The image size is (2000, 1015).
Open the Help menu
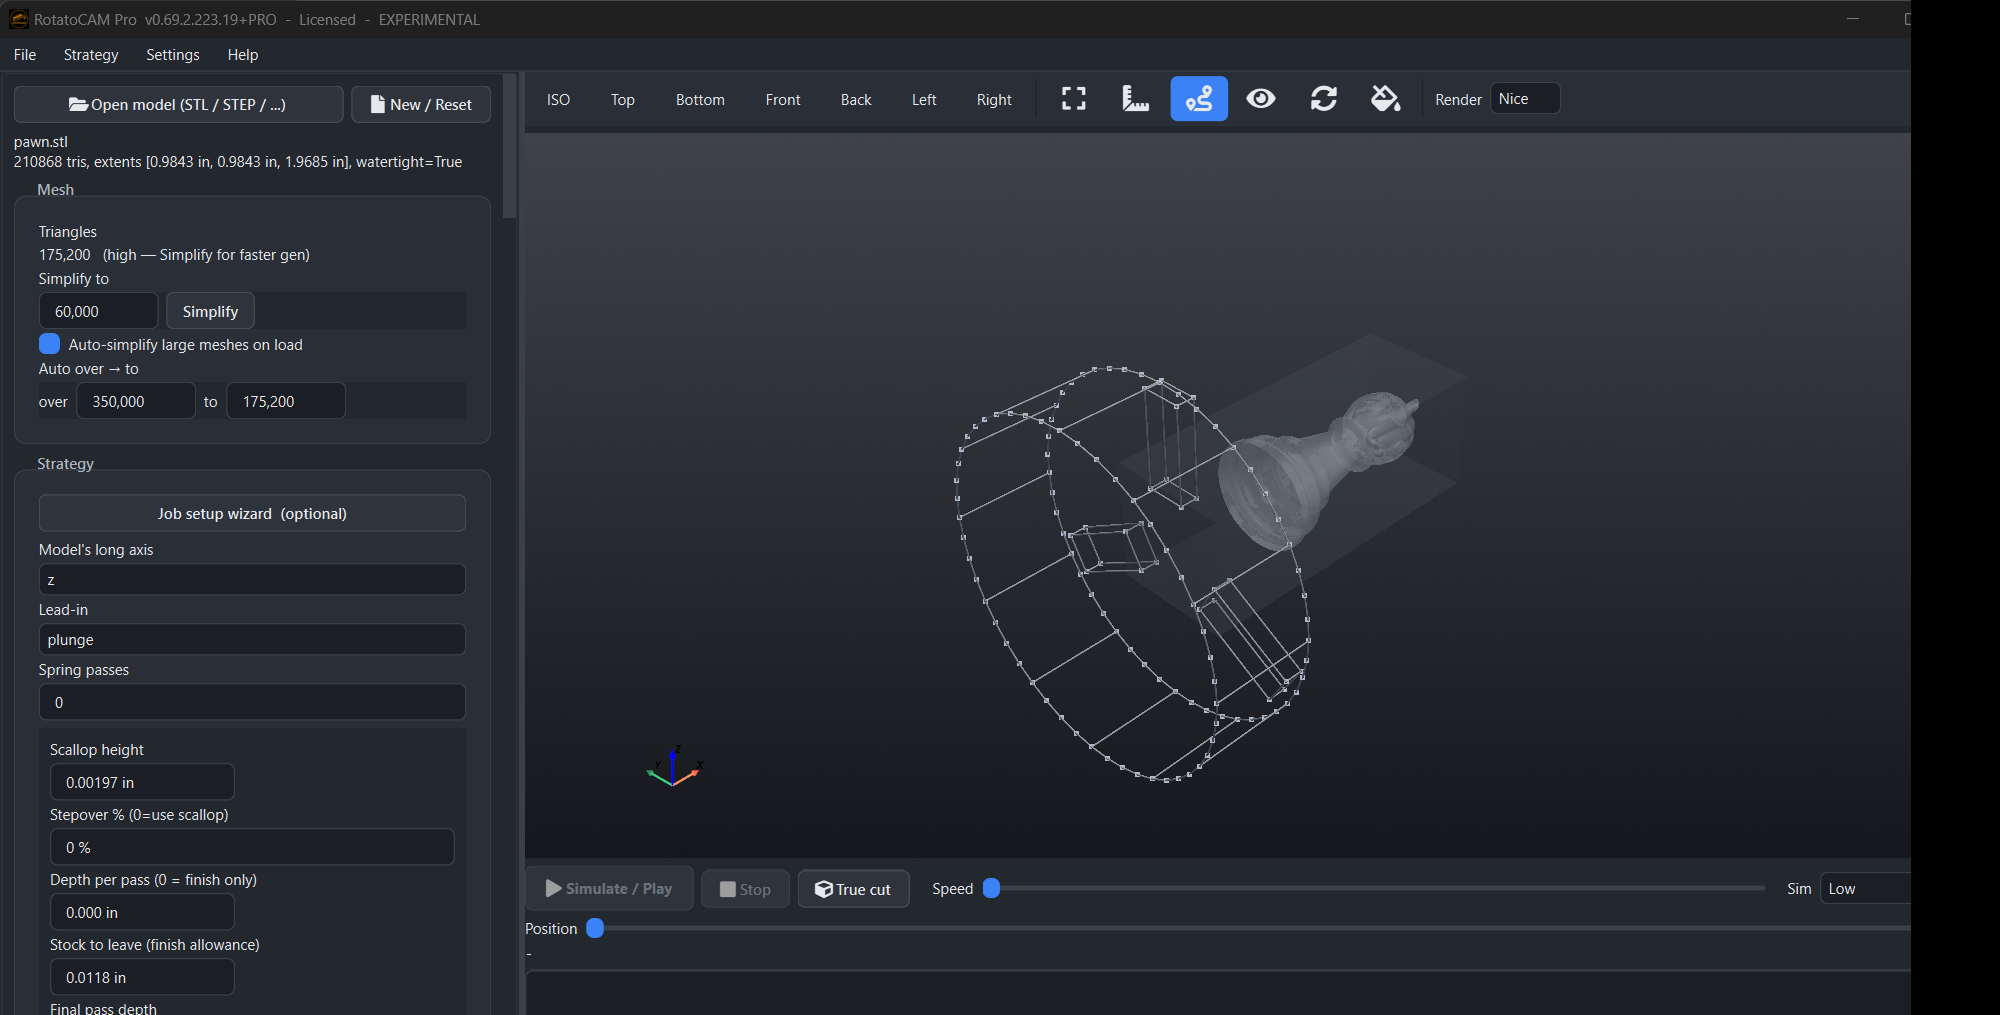243,55
